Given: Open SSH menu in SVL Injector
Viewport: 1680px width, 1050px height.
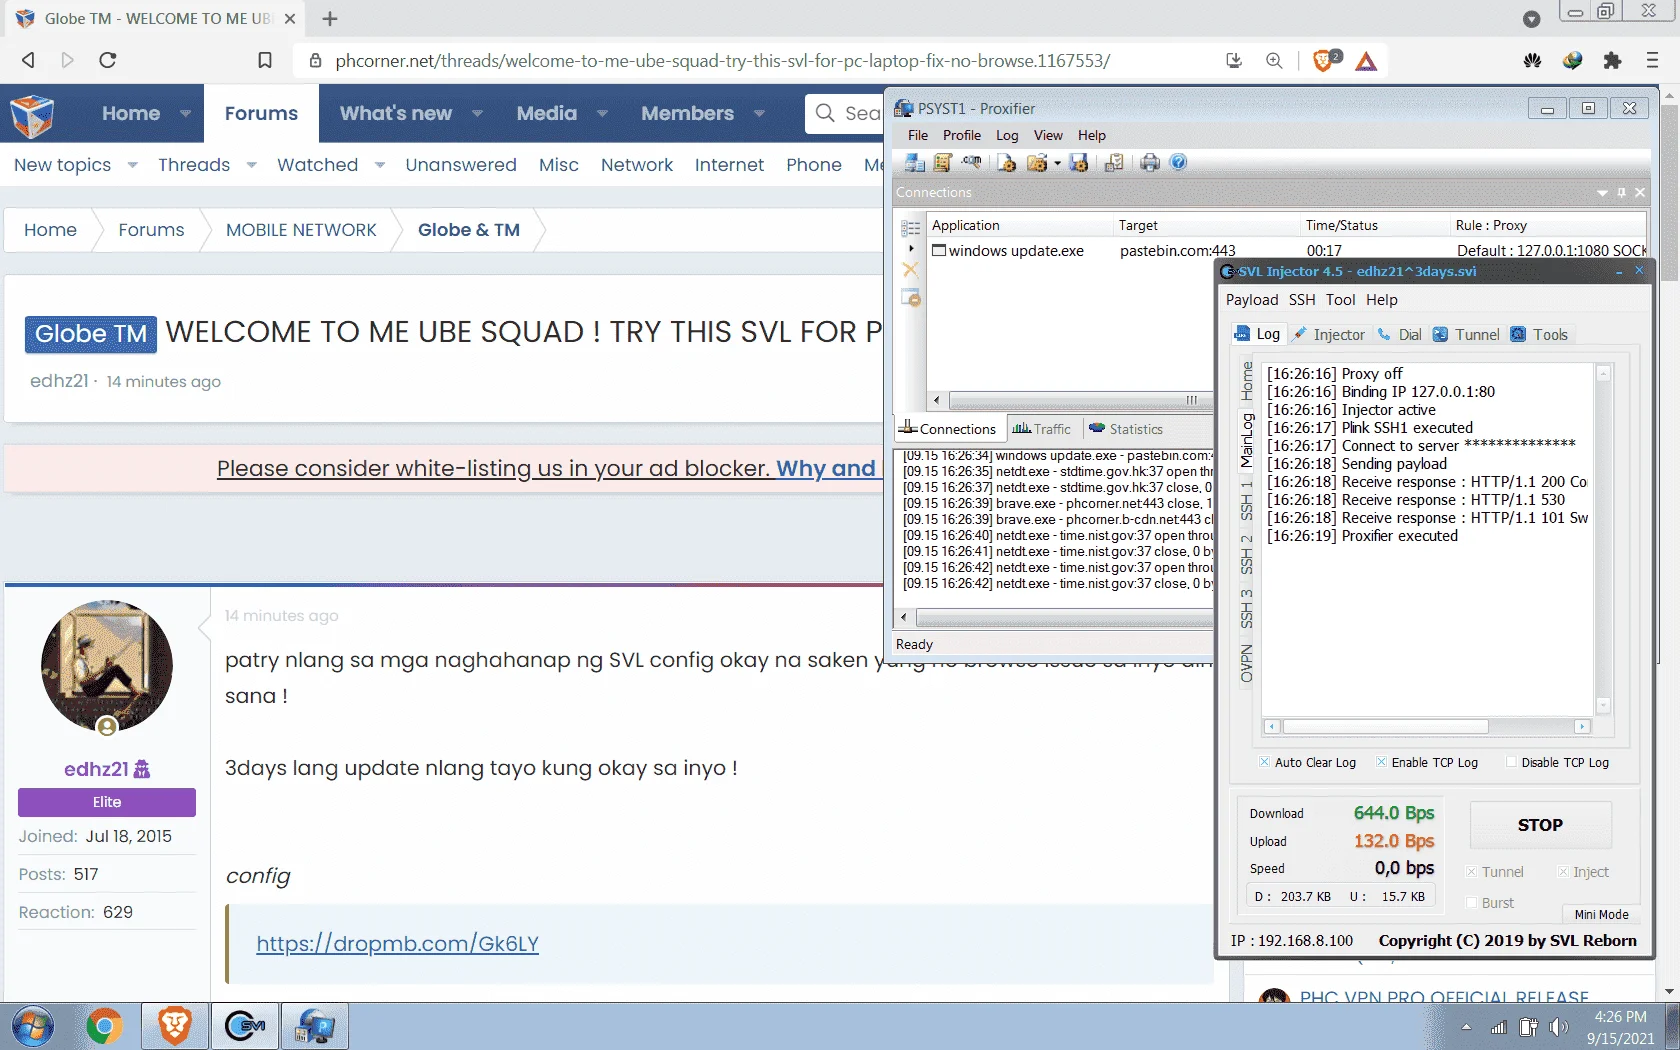Looking at the screenshot, I should point(1302,300).
